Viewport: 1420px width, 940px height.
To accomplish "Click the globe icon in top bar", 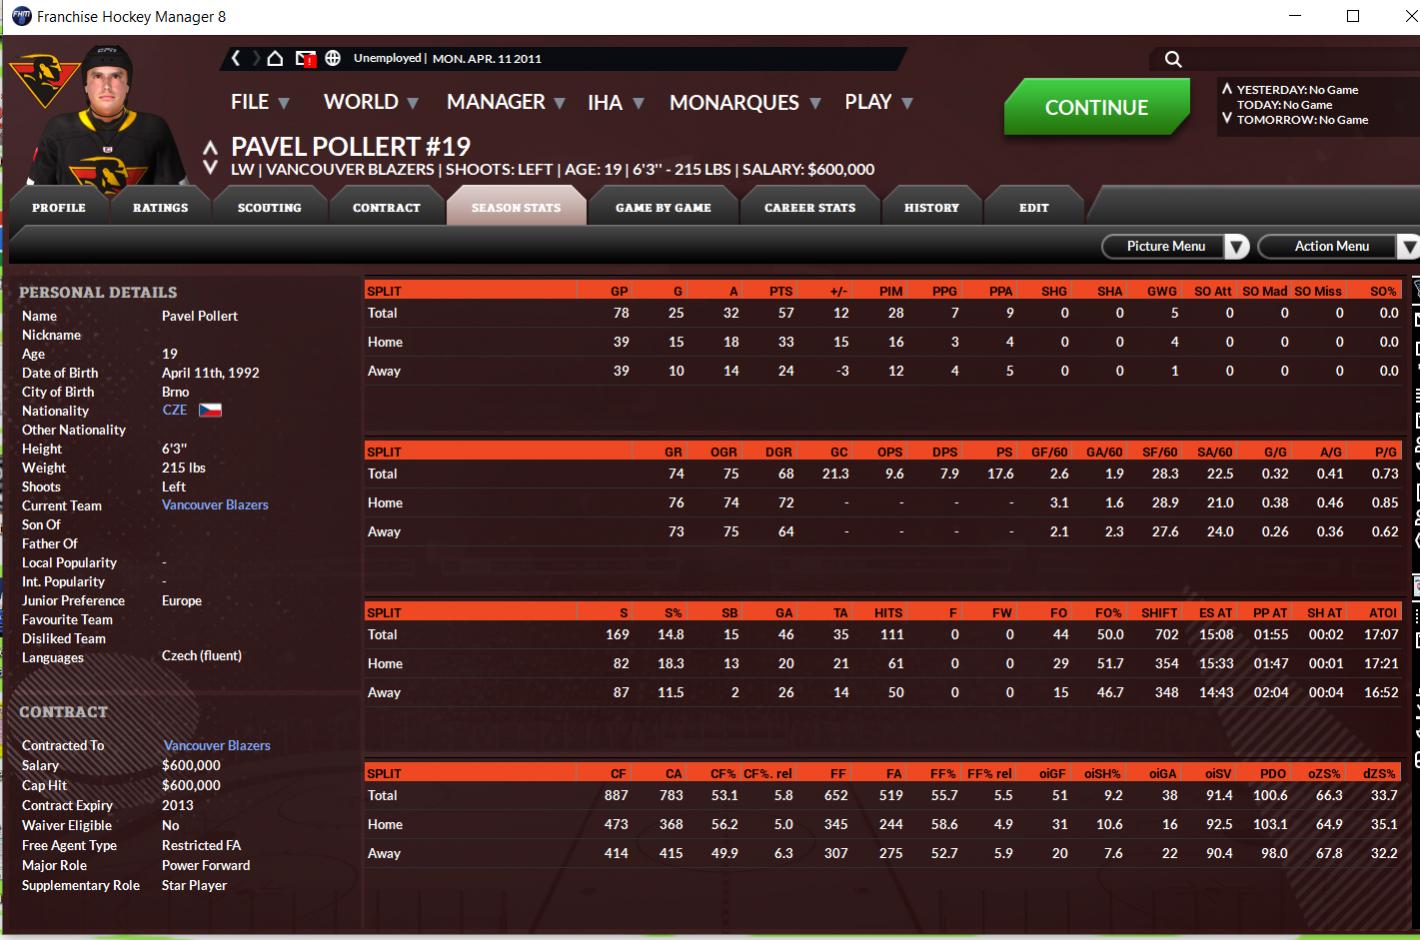I will [333, 59].
